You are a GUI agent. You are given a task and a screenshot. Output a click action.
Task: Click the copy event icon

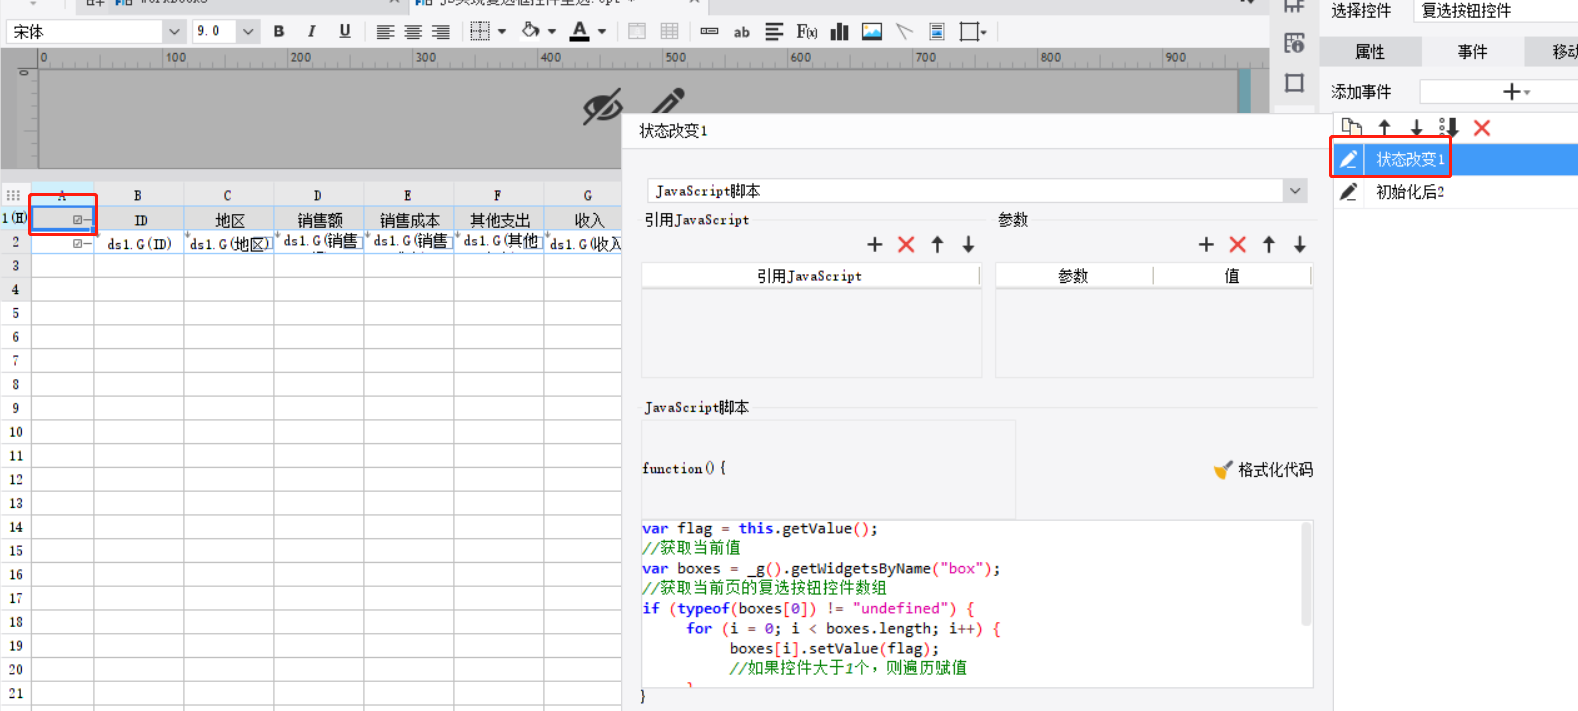(1352, 128)
